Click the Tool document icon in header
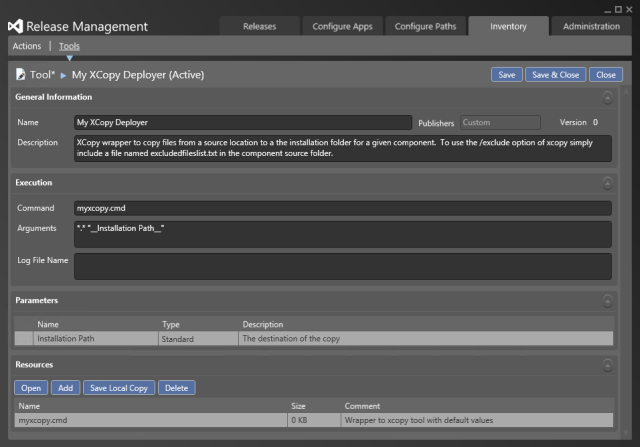 tap(20, 74)
